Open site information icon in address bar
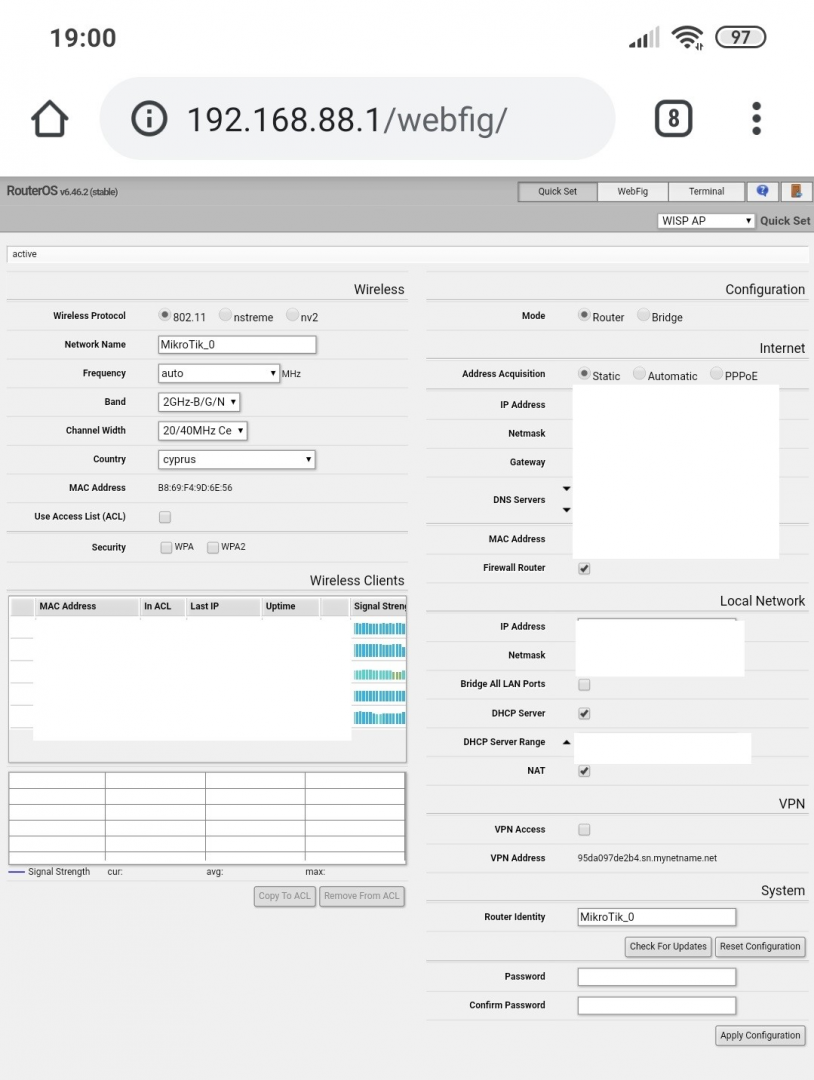Image resolution: width=814 pixels, height=1080 pixels. (149, 118)
